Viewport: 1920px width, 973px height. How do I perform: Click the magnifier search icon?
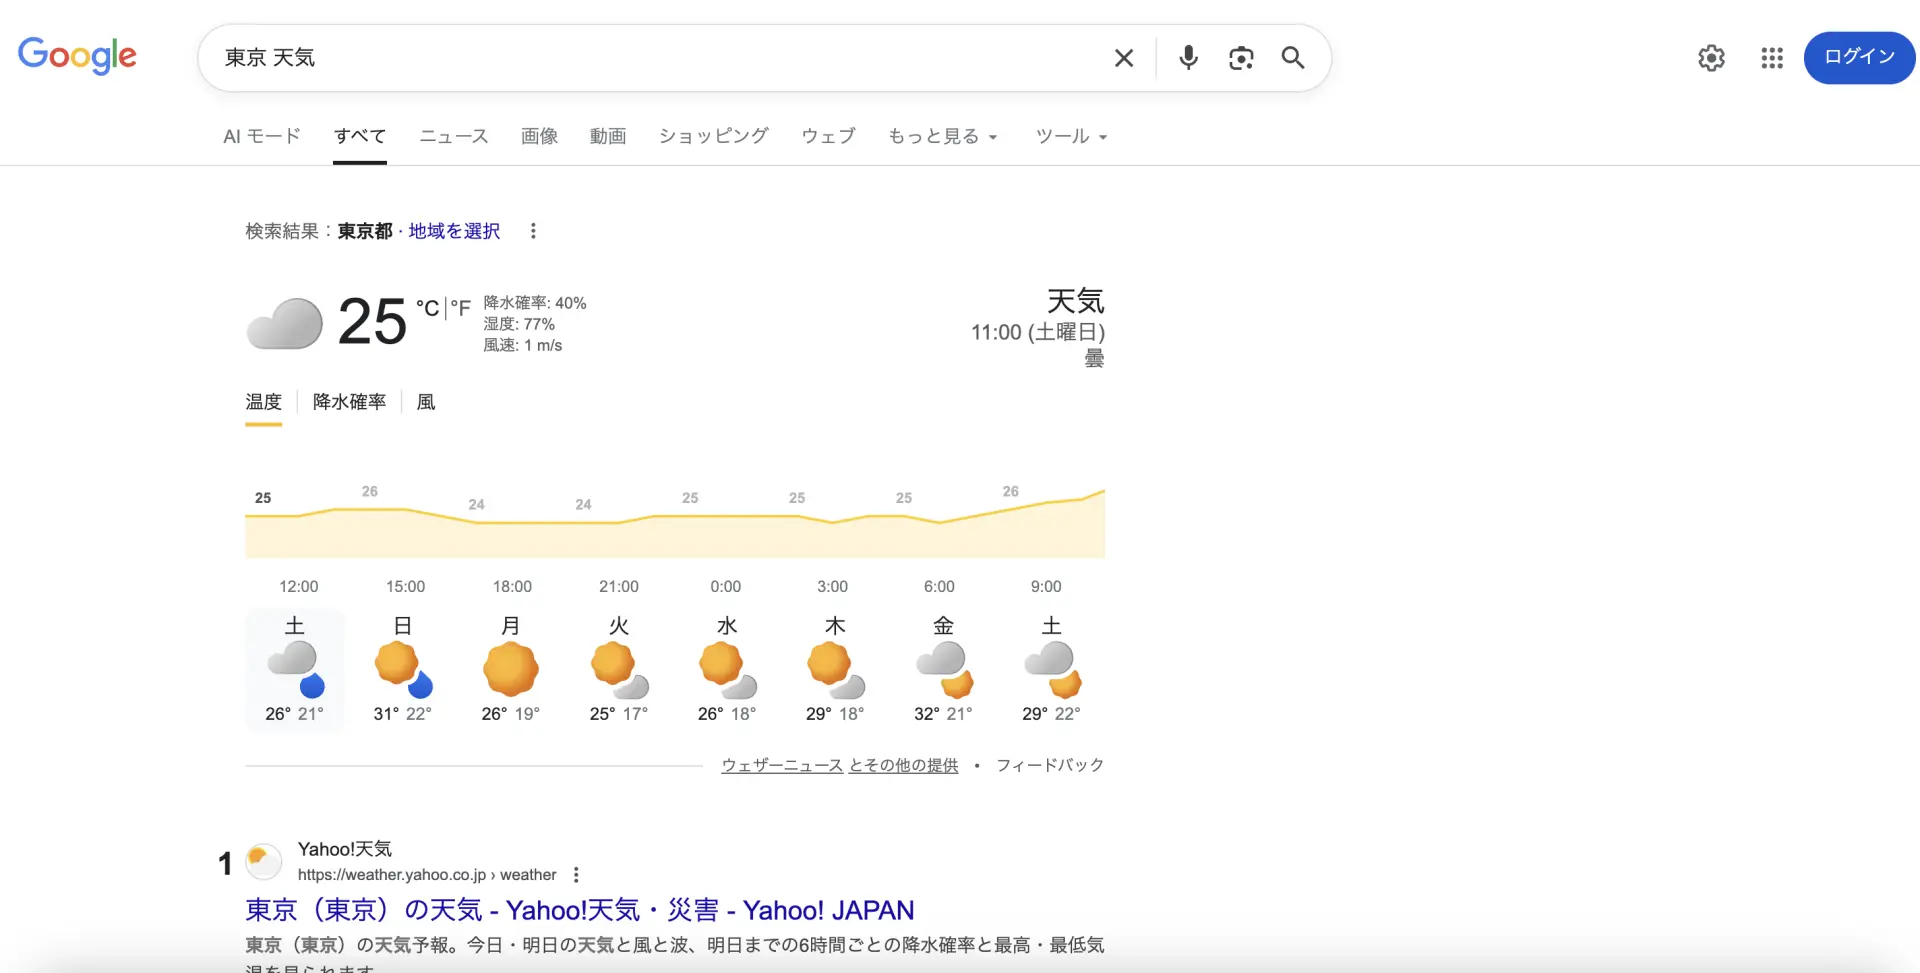tap(1293, 58)
